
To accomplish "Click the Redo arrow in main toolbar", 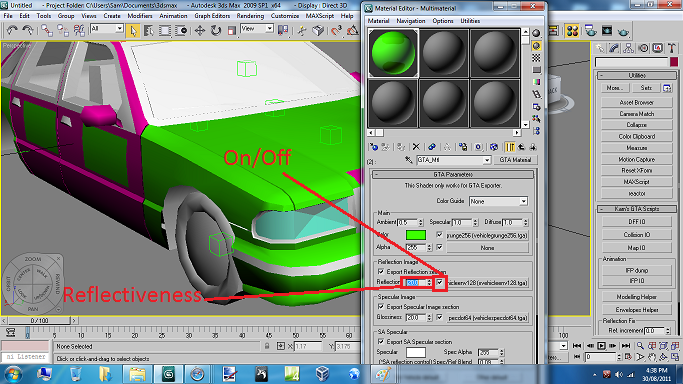I will 27,30.
